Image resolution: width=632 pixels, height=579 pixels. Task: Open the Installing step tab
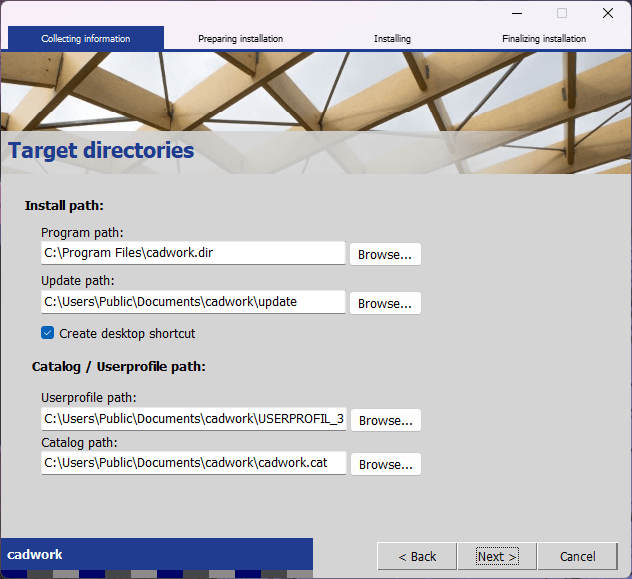pyautogui.click(x=392, y=39)
